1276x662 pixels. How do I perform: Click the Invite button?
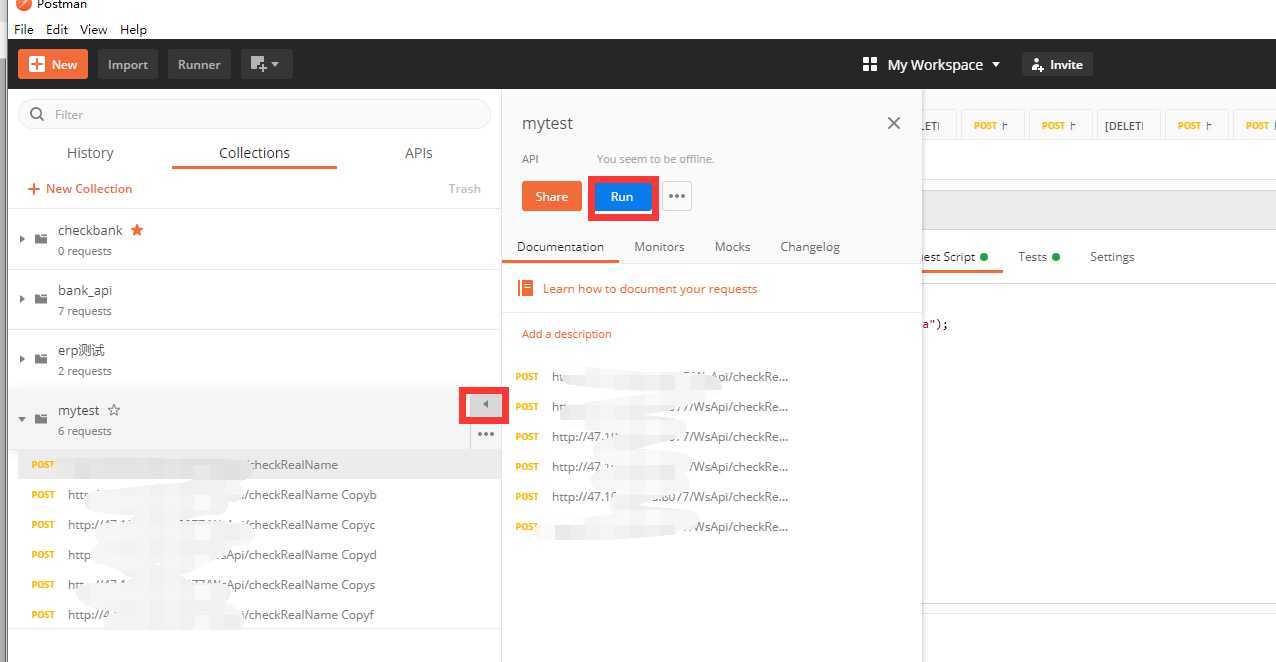pos(1058,64)
